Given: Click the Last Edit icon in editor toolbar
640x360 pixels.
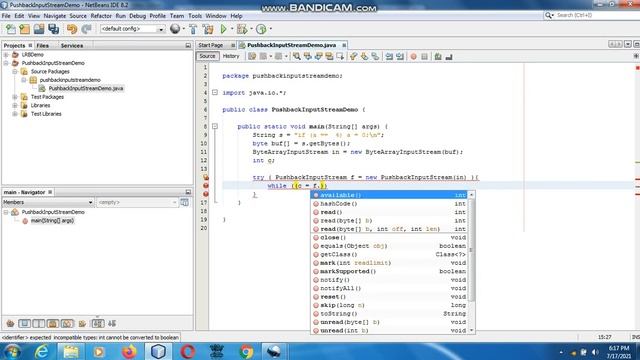Looking at the screenshot, I should coord(252,56).
